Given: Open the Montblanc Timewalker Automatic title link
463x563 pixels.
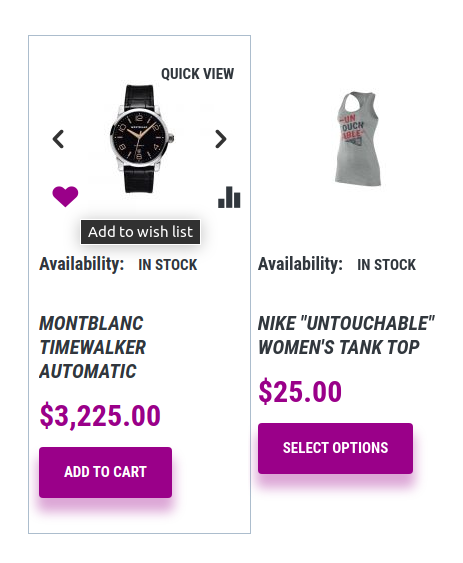Looking at the screenshot, I should pyautogui.click(x=93, y=347).
